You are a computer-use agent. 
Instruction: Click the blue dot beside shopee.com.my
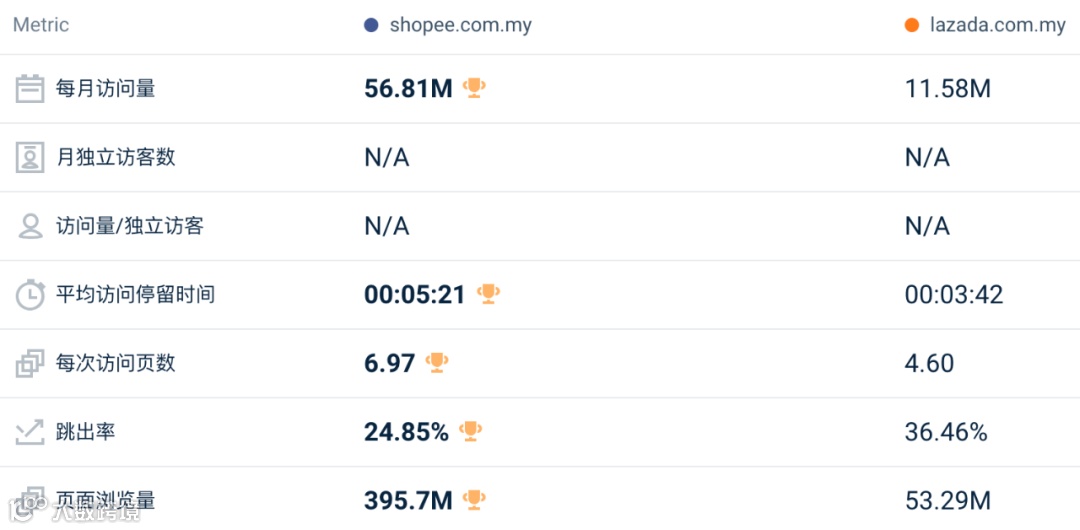[x=371, y=25]
